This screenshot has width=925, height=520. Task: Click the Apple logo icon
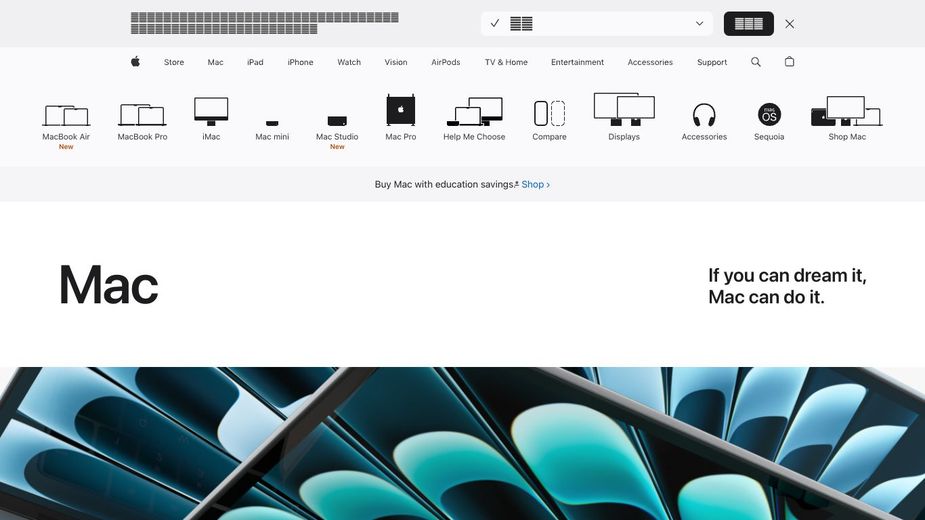coord(135,62)
